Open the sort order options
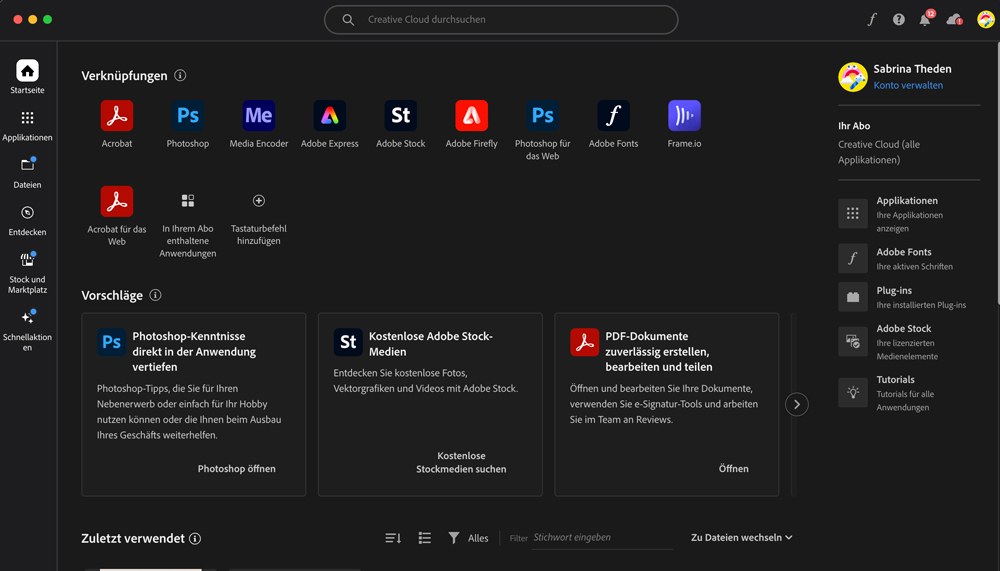 click(393, 538)
